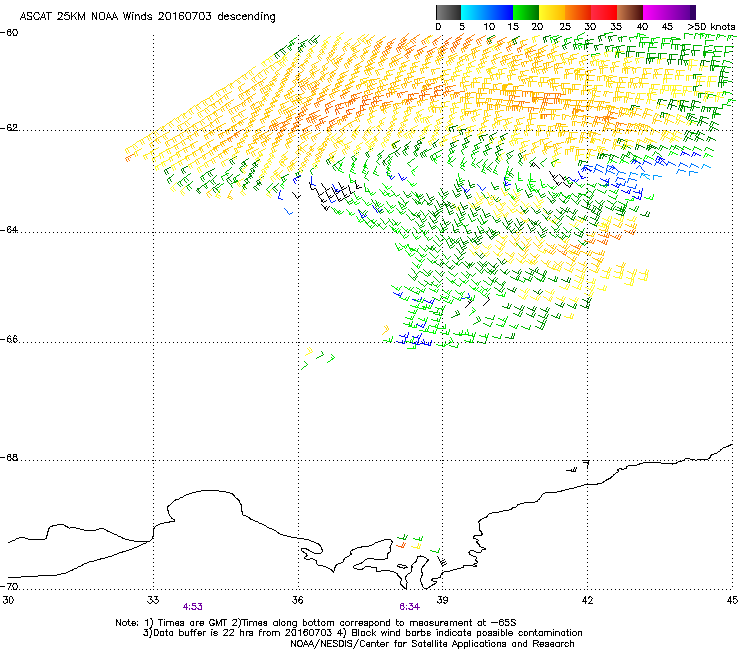The height and width of the screenshot is (650, 740).
Task: Click the purple "6:34" pass time
Action: [x=409, y=607]
